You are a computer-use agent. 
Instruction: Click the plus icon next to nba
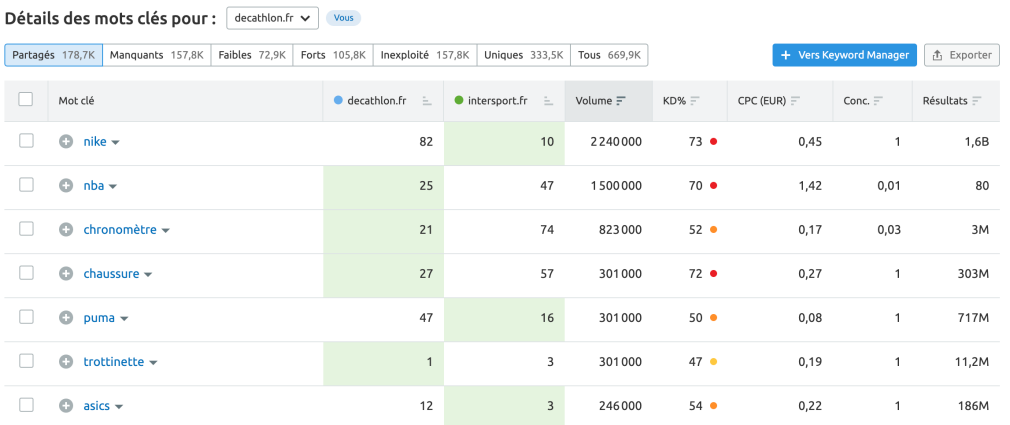[x=66, y=186]
